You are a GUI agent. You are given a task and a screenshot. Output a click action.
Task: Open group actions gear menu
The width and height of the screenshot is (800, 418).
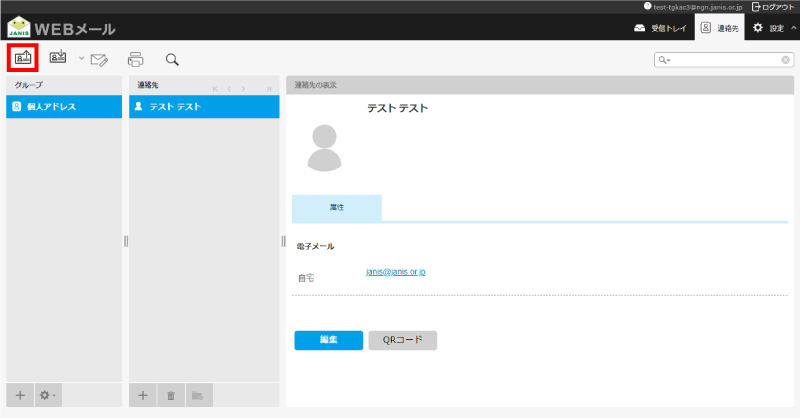point(48,395)
